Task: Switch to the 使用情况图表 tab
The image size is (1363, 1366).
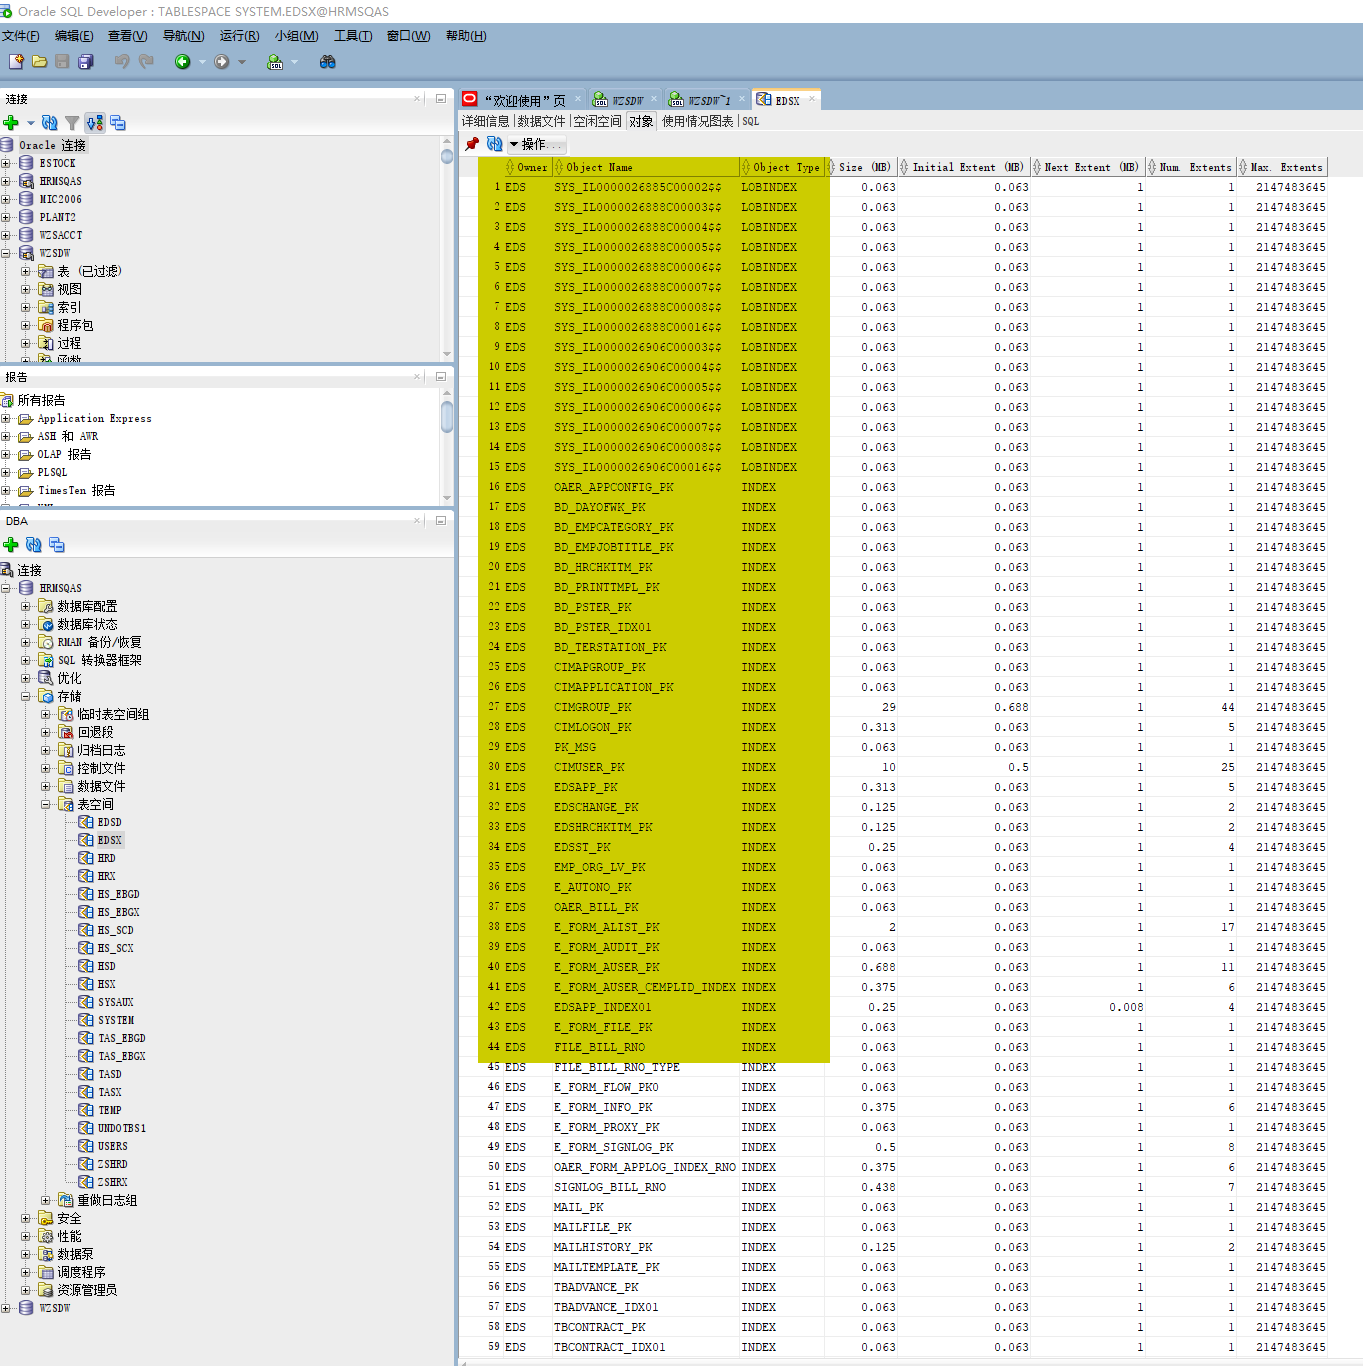Action: point(697,121)
